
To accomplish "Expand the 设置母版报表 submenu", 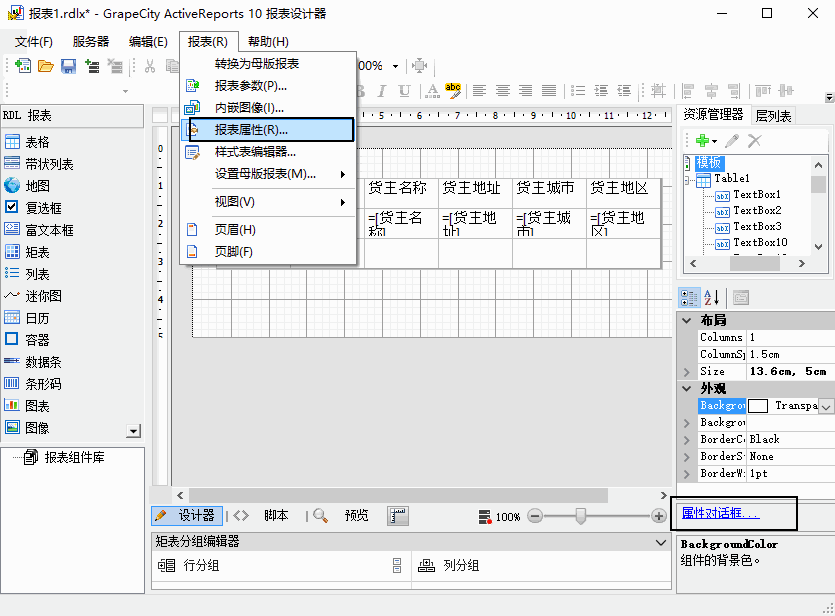I will (x=267, y=174).
